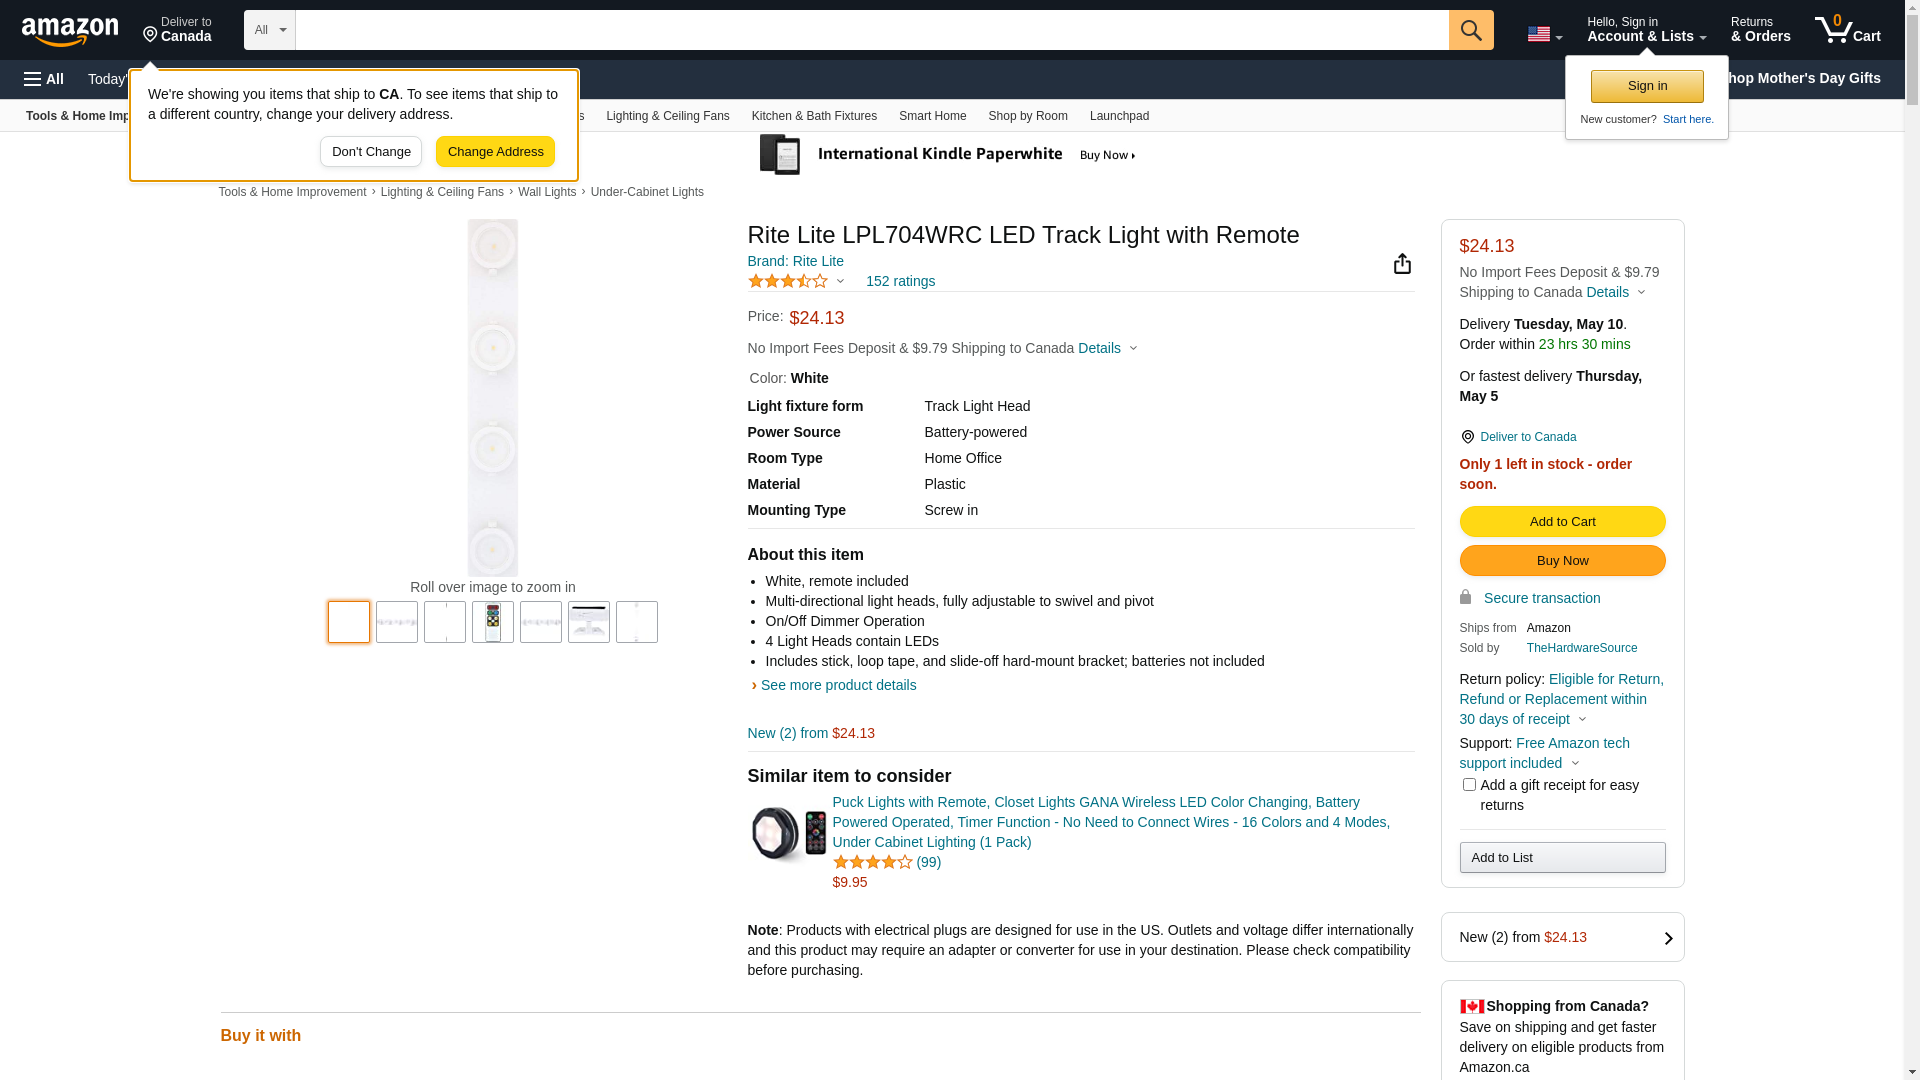1920x1080 pixels.
Task: Click the share icon beside title
Action: [x=1402, y=263]
